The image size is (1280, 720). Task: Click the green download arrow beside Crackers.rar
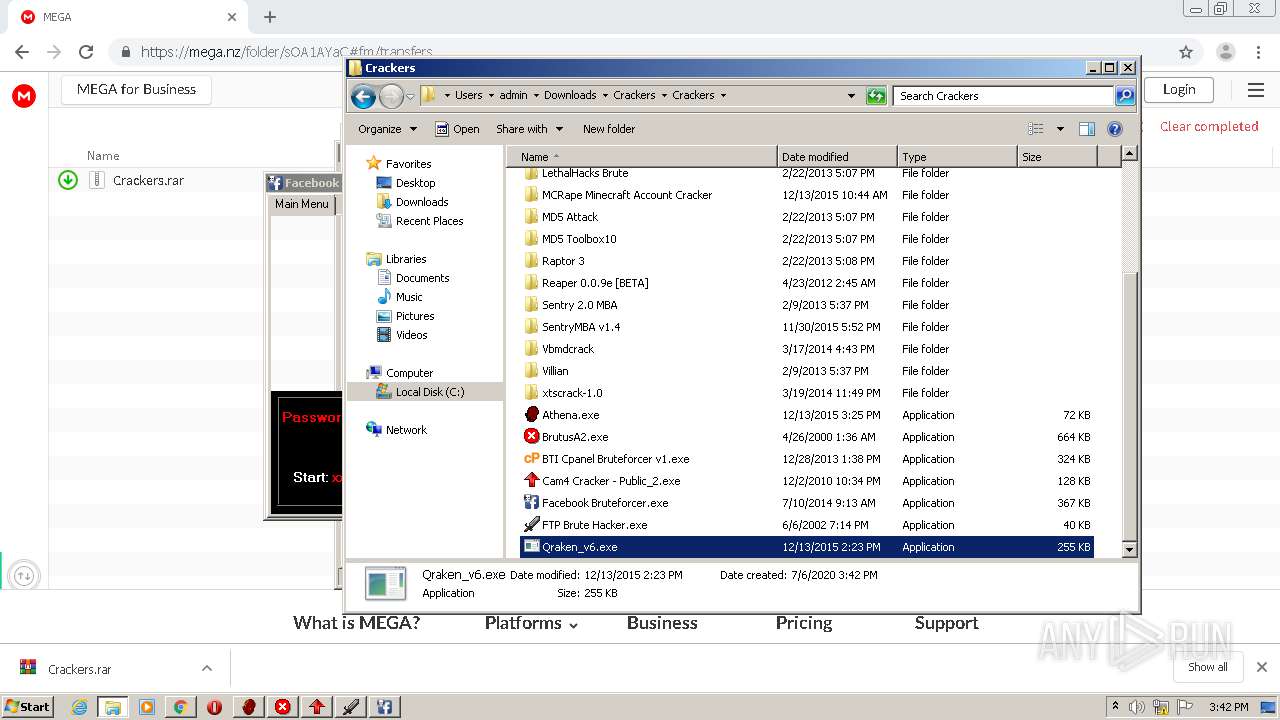pos(68,180)
